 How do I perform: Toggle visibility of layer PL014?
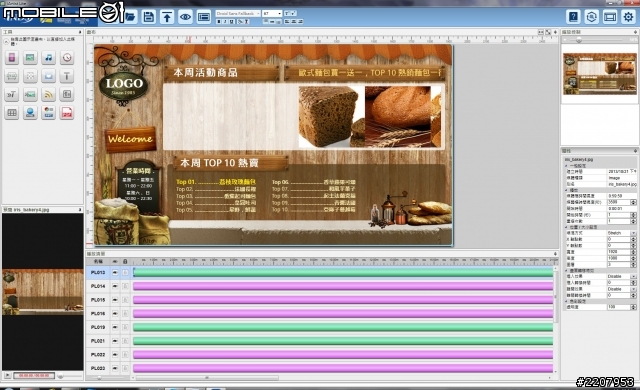coord(115,286)
